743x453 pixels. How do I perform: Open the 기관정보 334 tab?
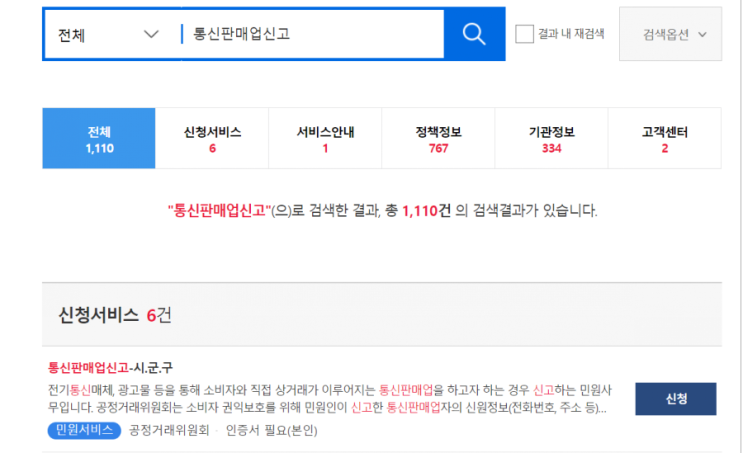(x=552, y=138)
